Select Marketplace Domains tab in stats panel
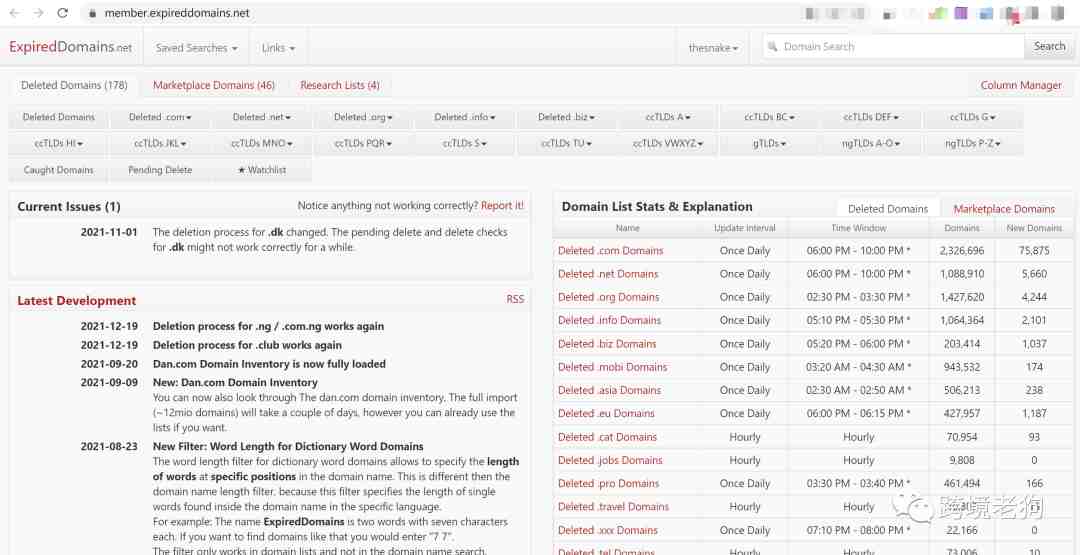Image resolution: width=1080 pixels, height=555 pixels. tap(1004, 209)
